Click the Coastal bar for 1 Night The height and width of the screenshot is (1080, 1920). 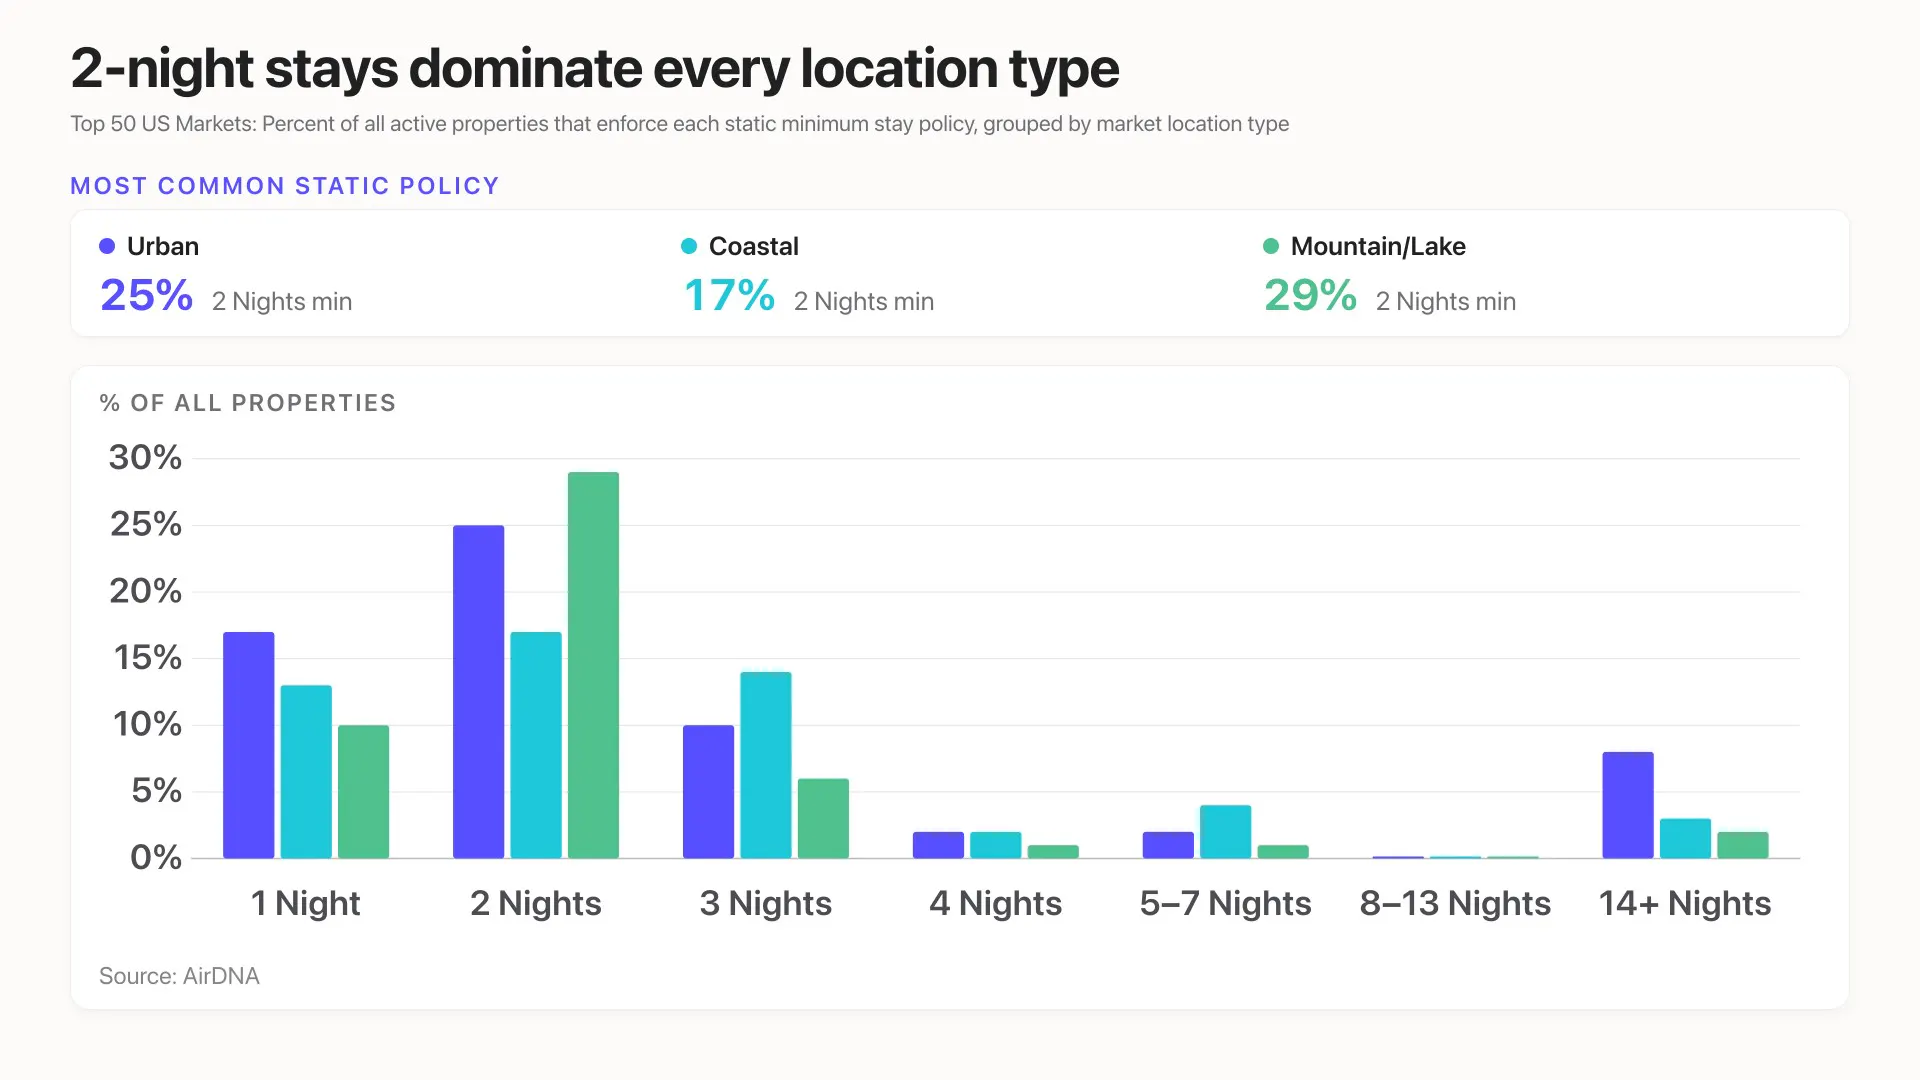pyautogui.click(x=306, y=771)
